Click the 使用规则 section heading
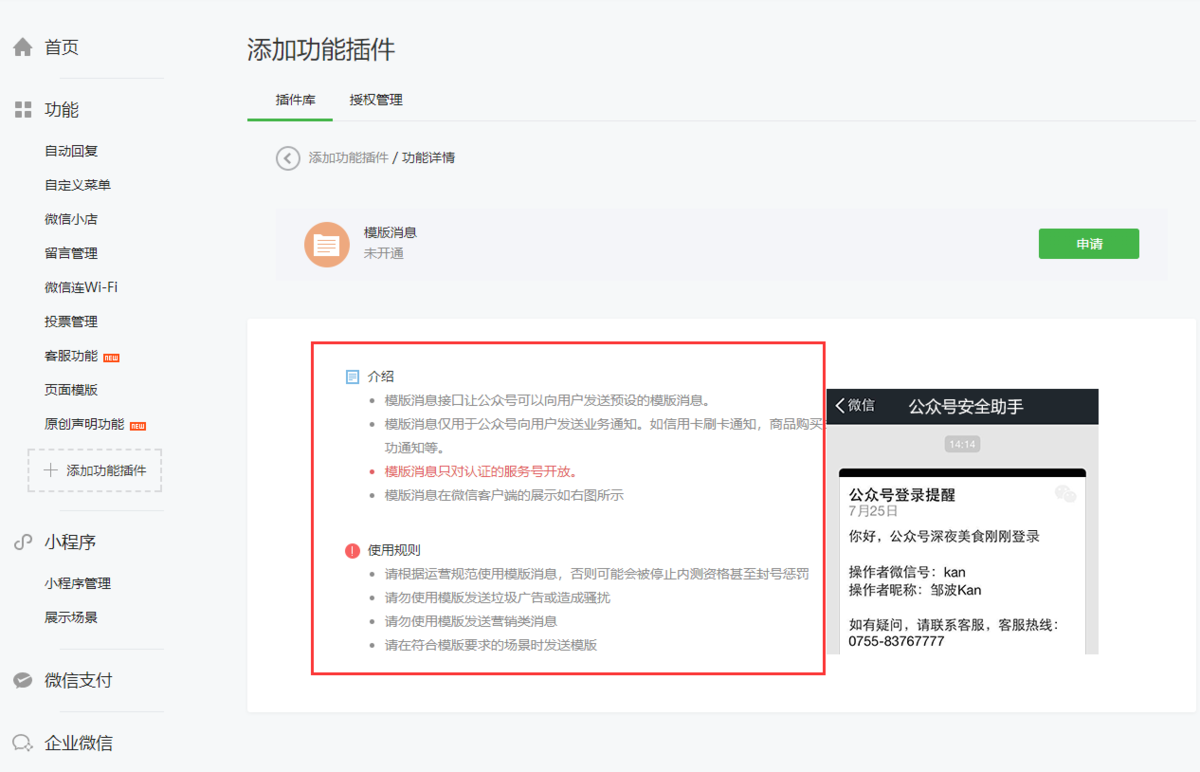Image resolution: width=1200 pixels, height=772 pixels. click(x=394, y=550)
